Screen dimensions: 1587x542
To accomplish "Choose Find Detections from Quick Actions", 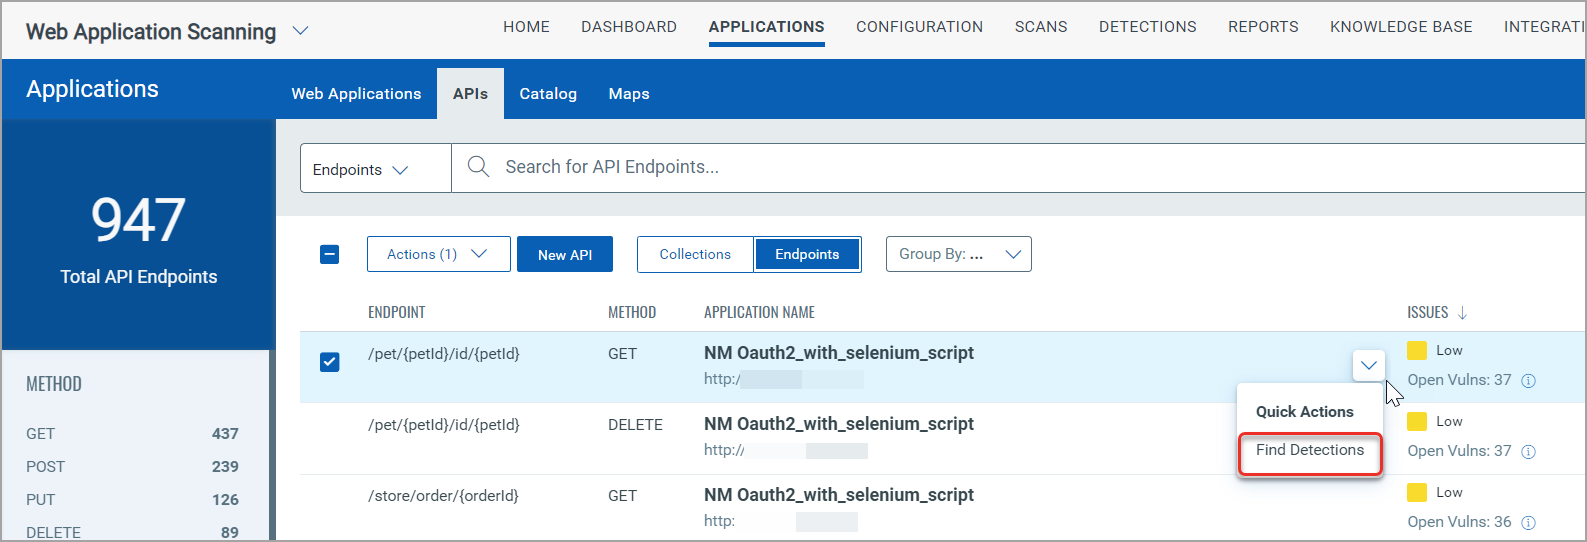I will pyautogui.click(x=1310, y=450).
